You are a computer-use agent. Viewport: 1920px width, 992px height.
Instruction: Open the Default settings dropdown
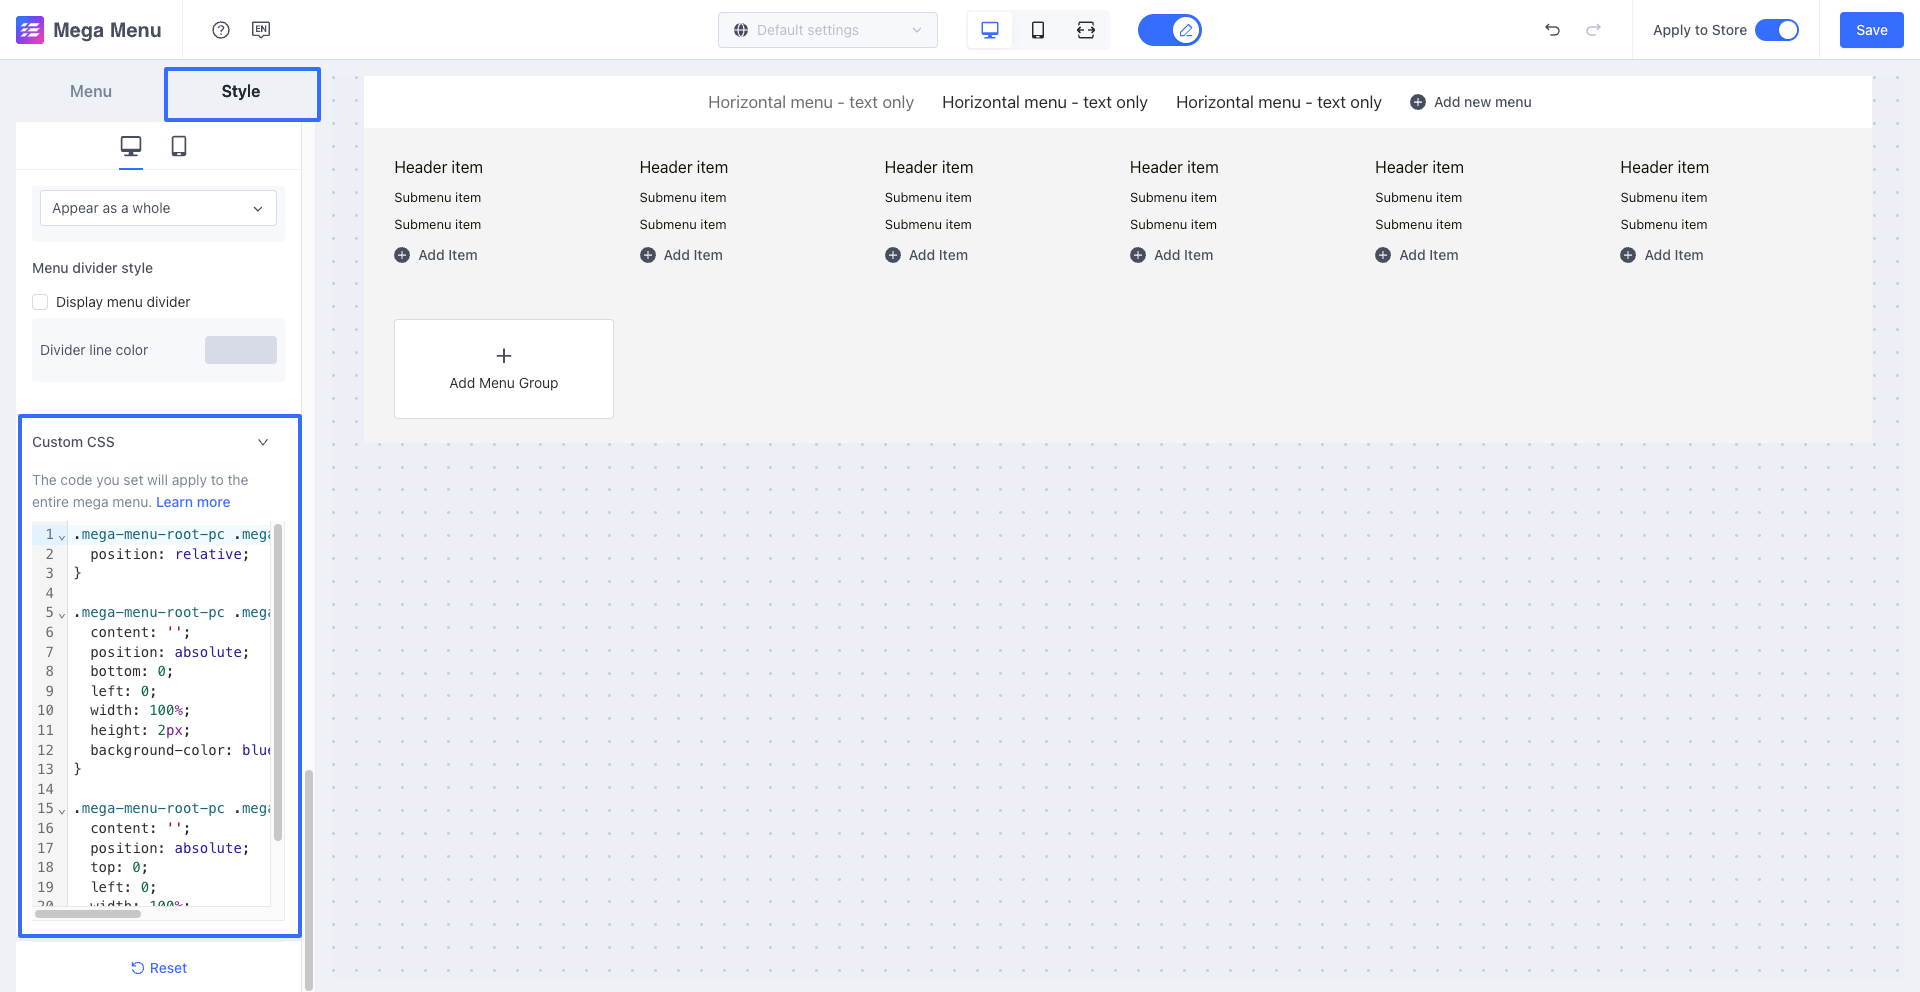pyautogui.click(x=827, y=30)
